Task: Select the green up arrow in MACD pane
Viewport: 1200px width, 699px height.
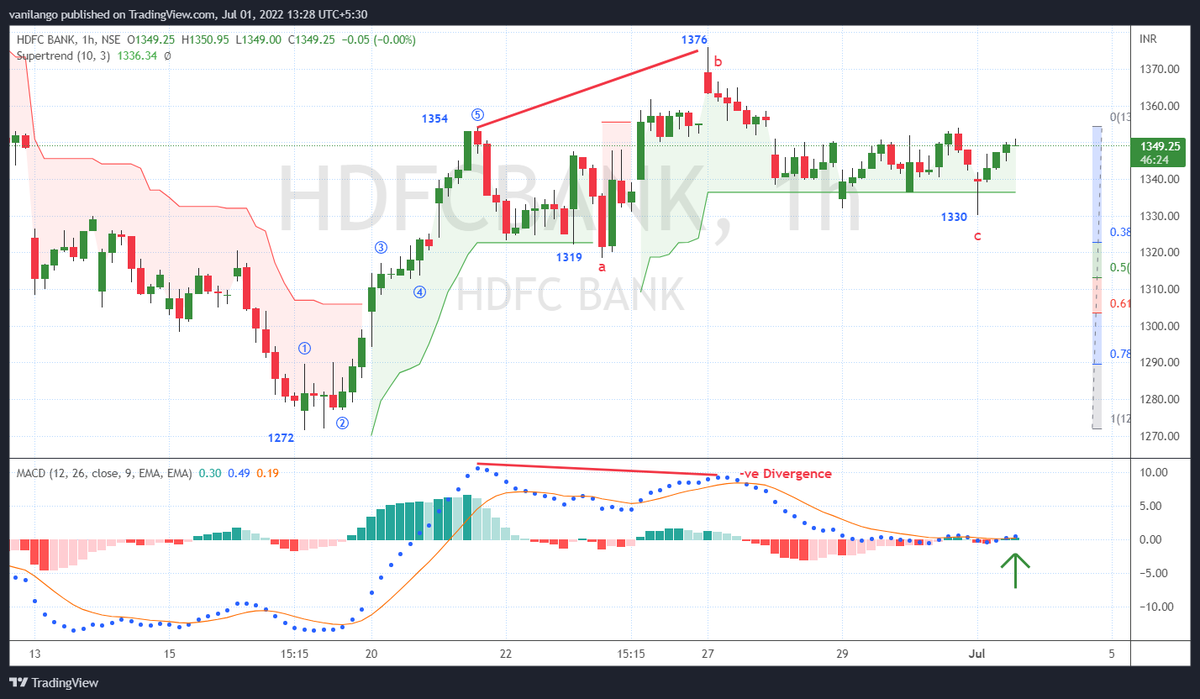Action: tap(1015, 570)
